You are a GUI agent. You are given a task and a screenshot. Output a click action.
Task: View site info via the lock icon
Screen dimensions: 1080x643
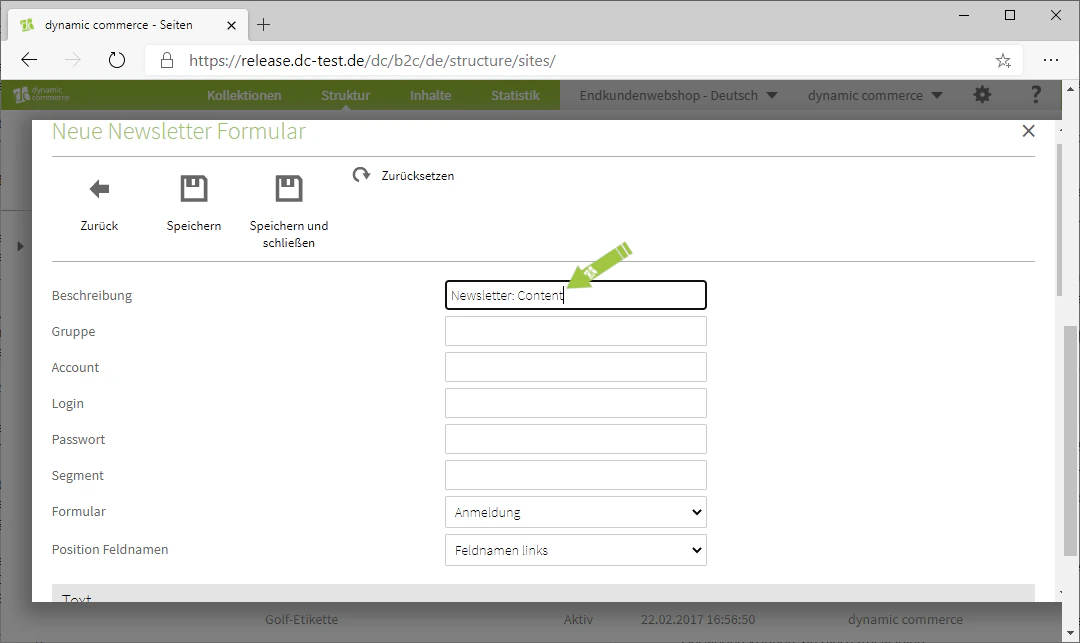tap(167, 61)
